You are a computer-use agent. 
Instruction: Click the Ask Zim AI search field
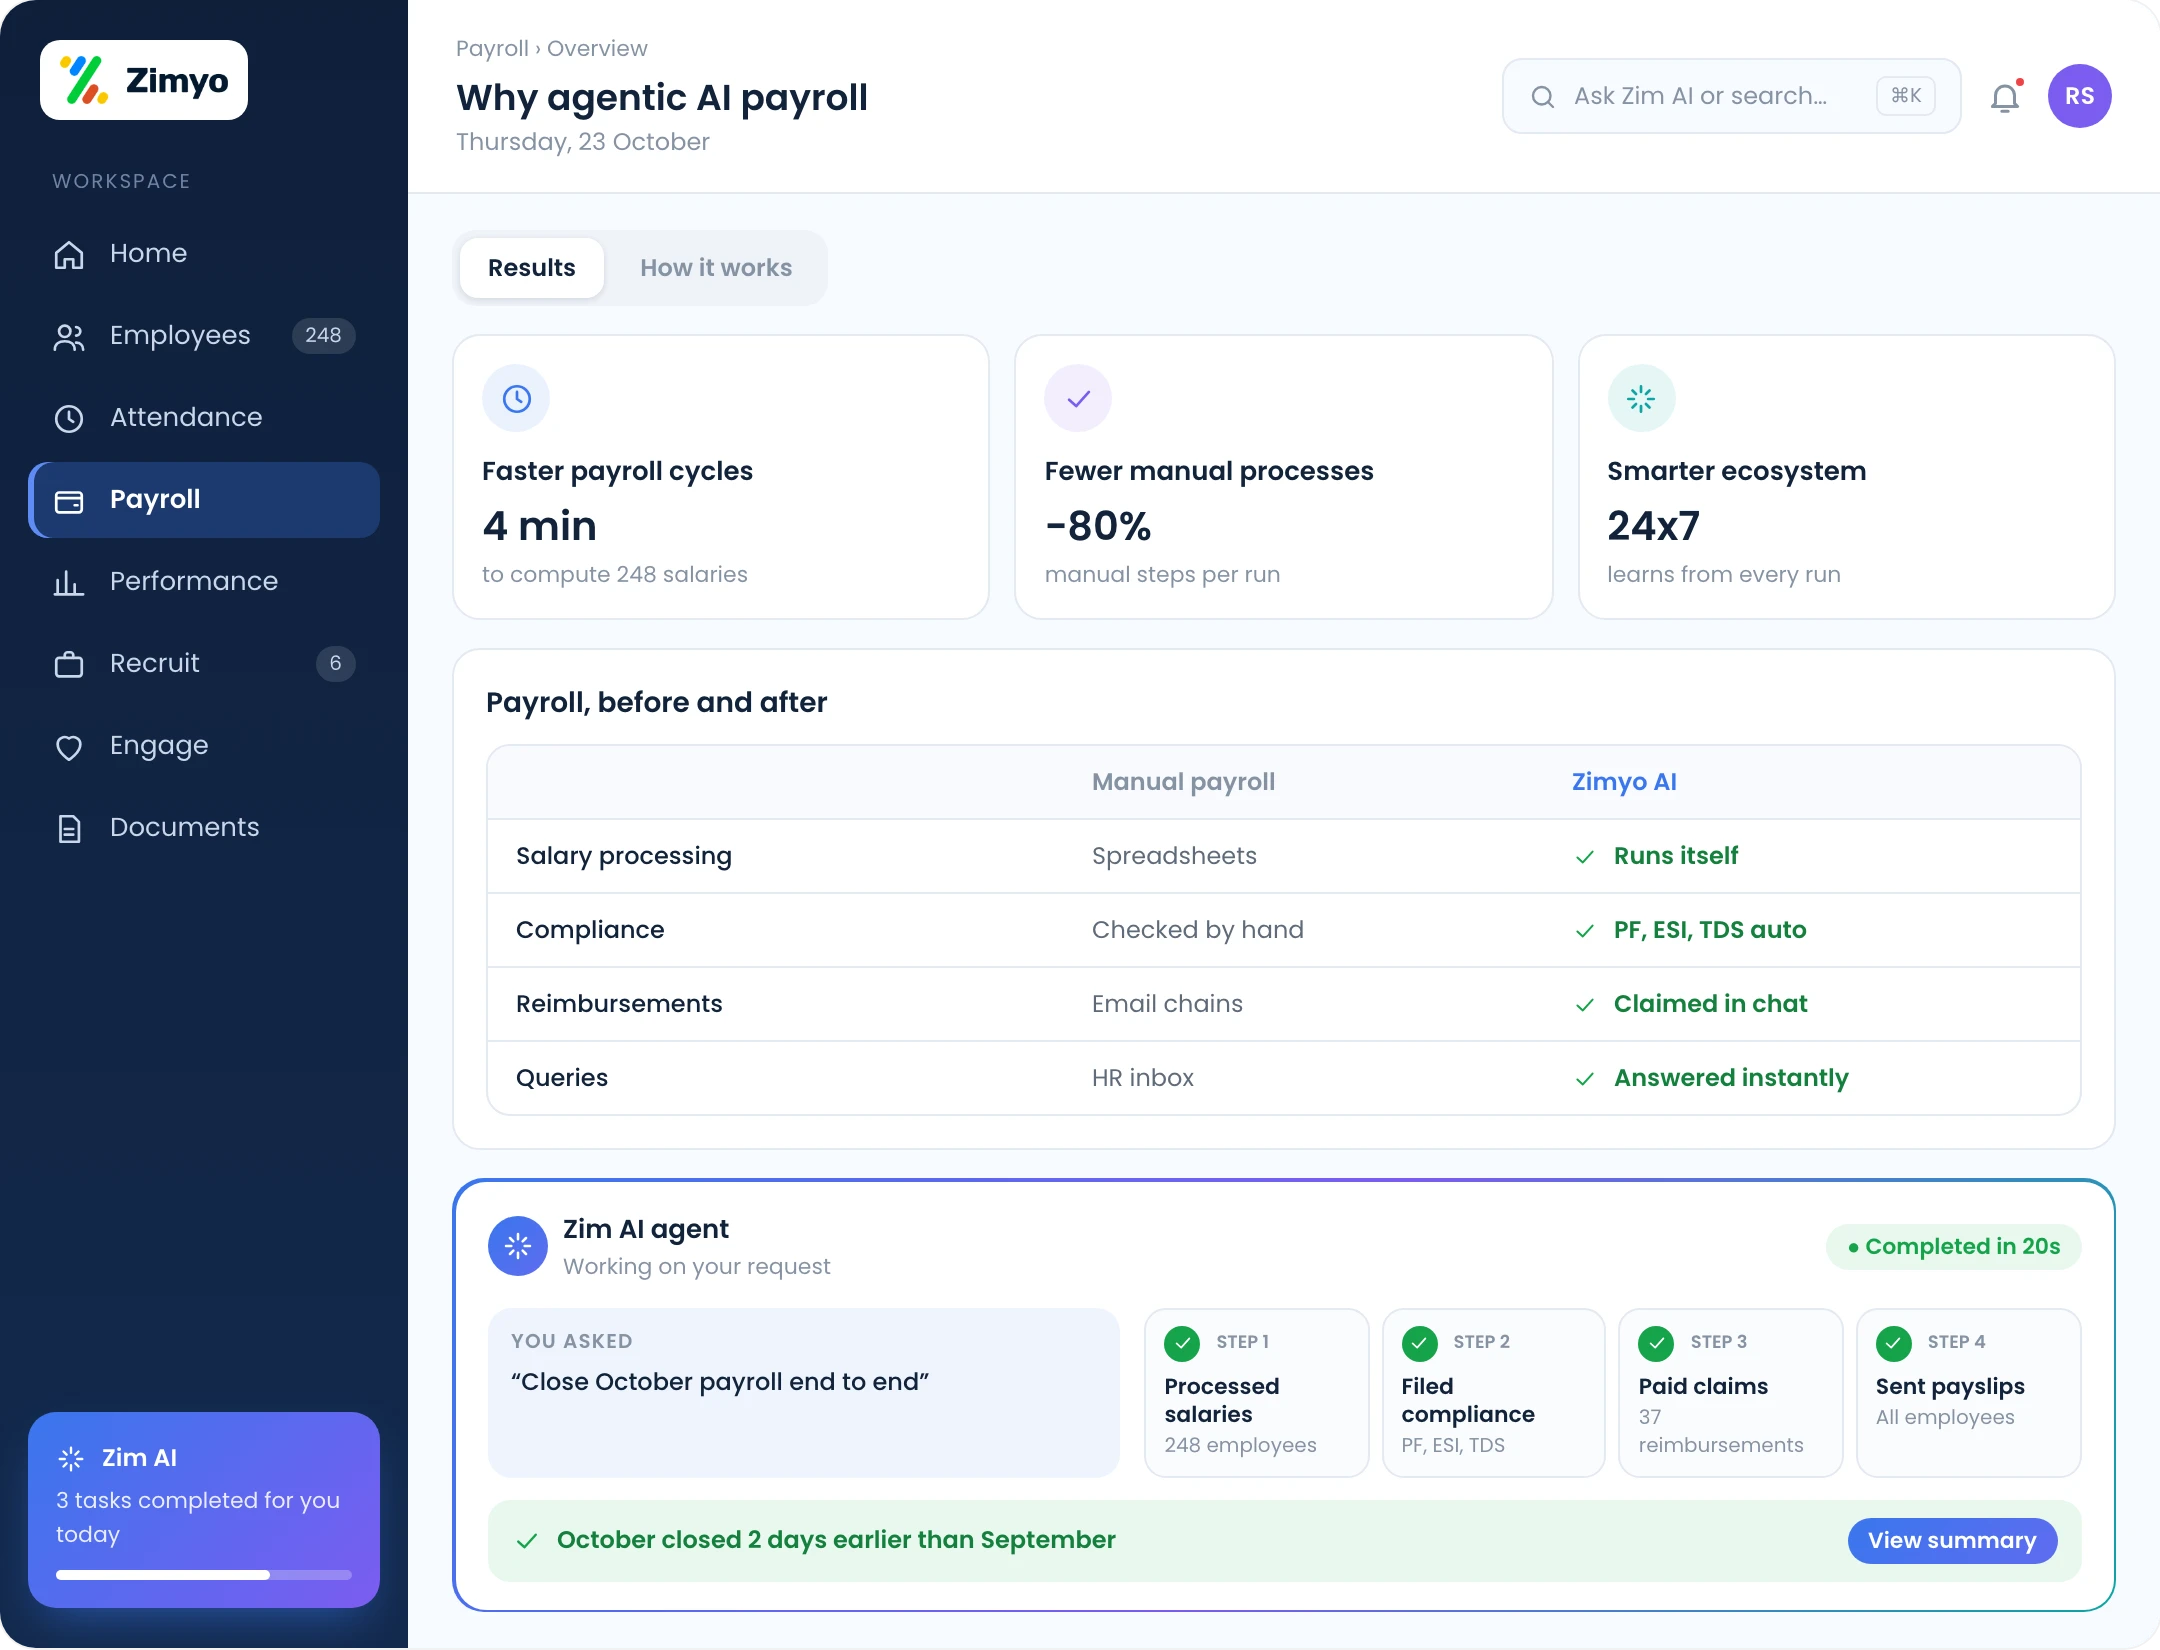tap(1731, 96)
